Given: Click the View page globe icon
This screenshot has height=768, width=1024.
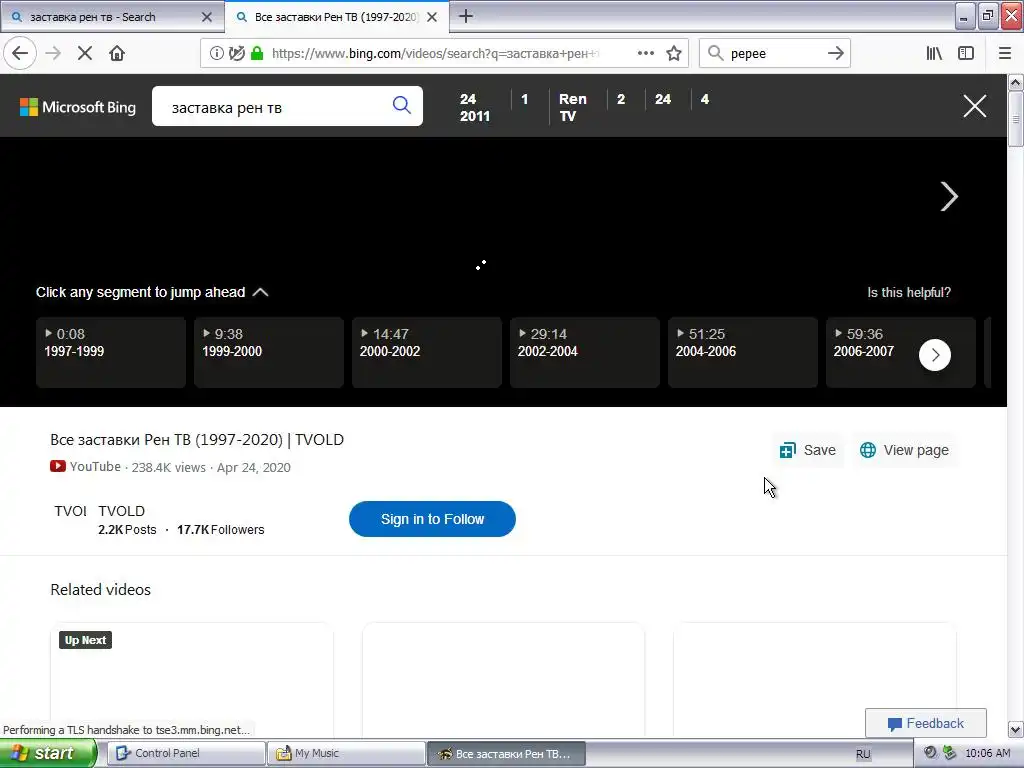Looking at the screenshot, I should pos(868,450).
